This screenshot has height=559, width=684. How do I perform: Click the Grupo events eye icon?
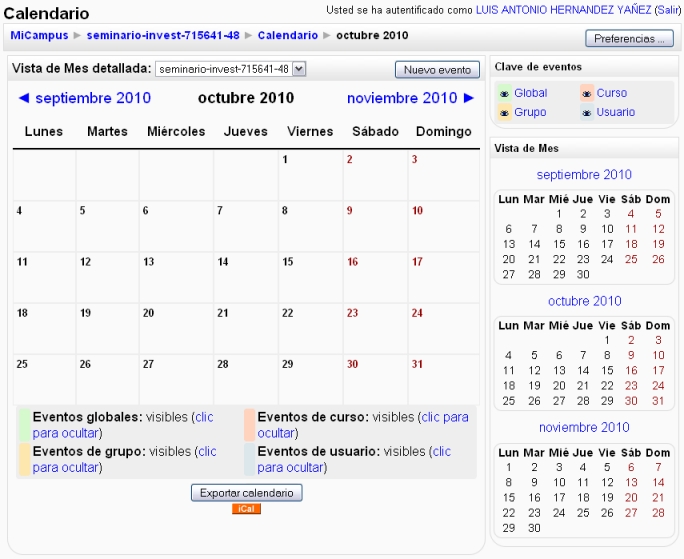click(505, 113)
